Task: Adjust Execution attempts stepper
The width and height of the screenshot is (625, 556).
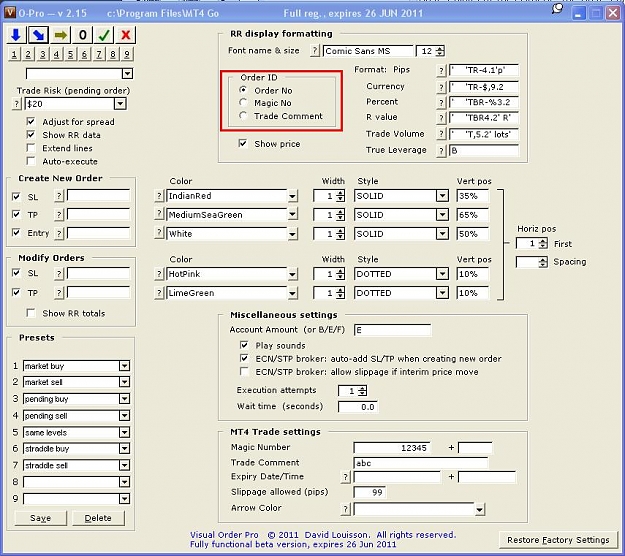Action: coord(362,391)
